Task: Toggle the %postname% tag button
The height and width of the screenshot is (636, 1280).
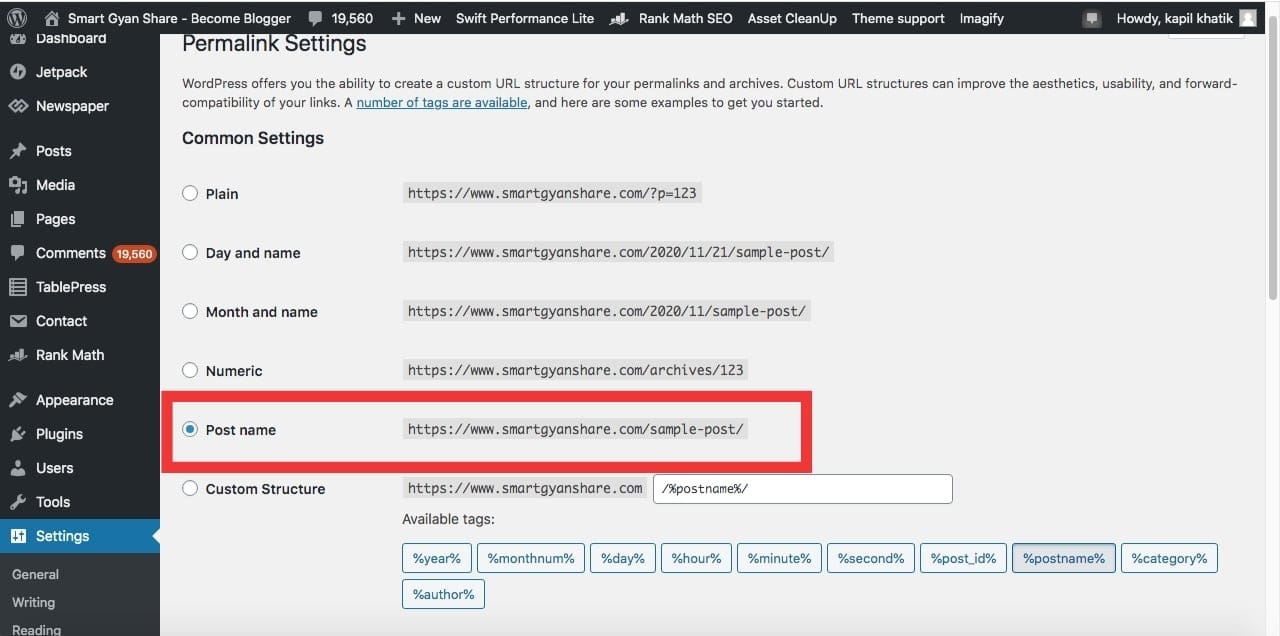Action: pos(1063,558)
